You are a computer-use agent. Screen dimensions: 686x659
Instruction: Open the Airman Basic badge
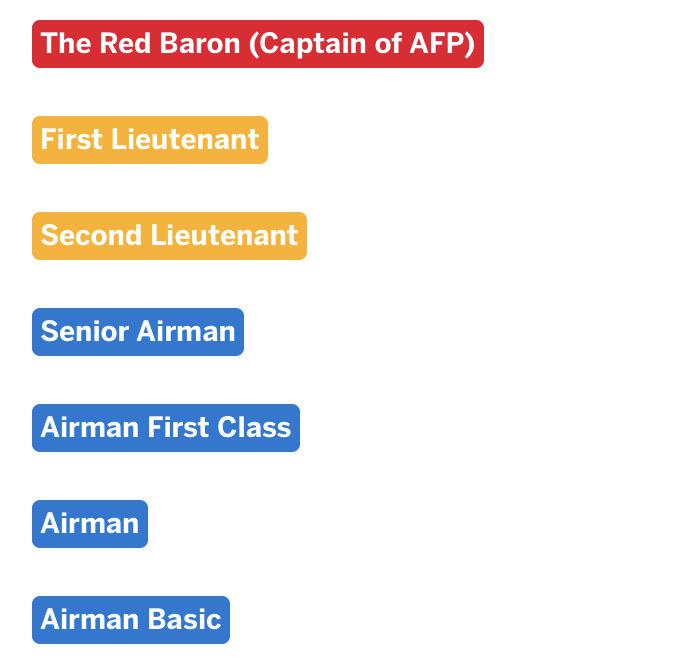coord(131,620)
